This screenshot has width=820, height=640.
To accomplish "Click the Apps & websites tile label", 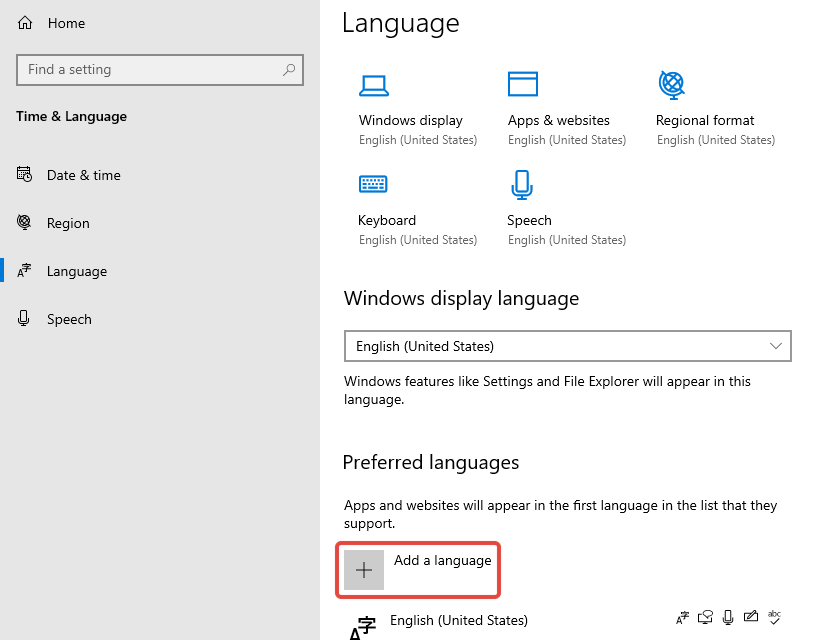I will click(x=559, y=120).
